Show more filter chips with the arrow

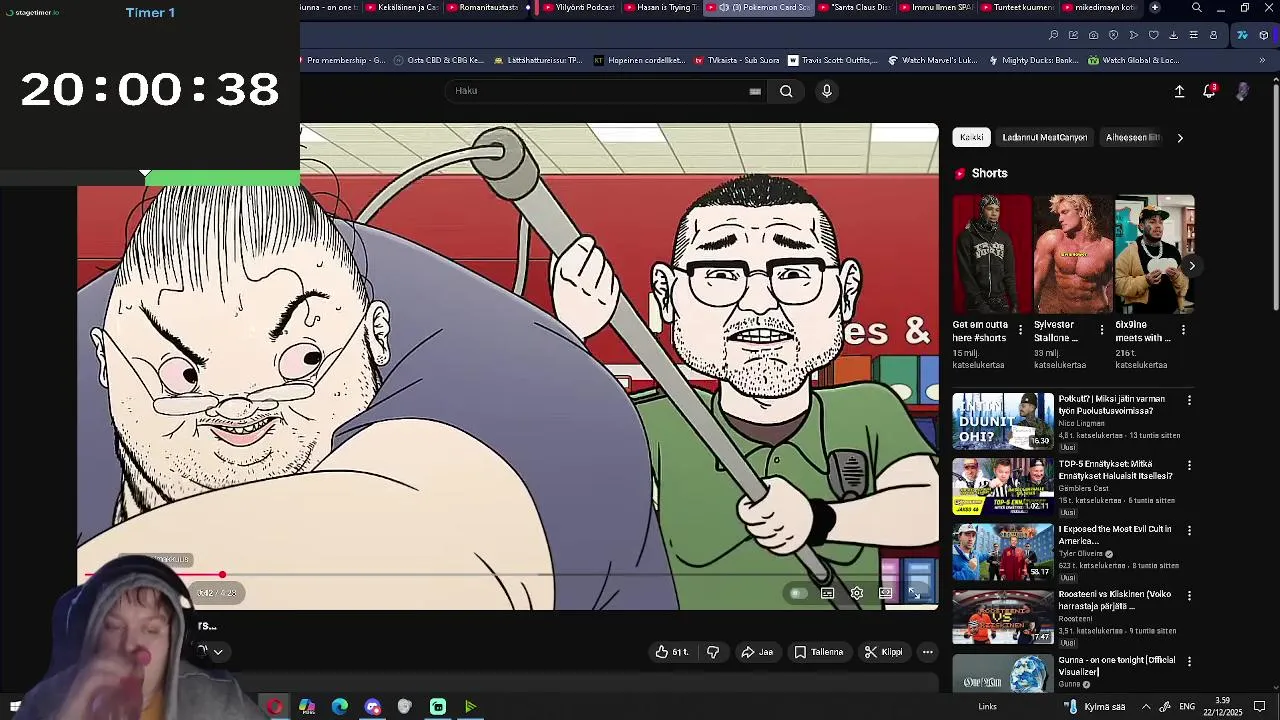(1180, 138)
